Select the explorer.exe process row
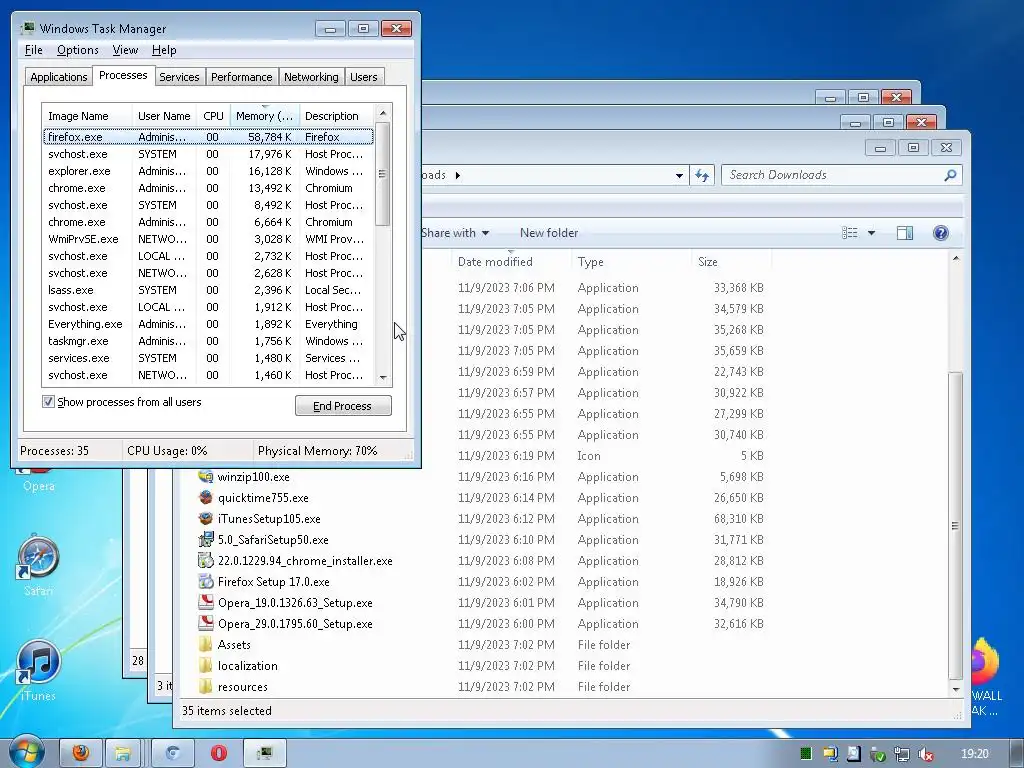This screenshot has height=768, width=1024. (x=208, y=171)
